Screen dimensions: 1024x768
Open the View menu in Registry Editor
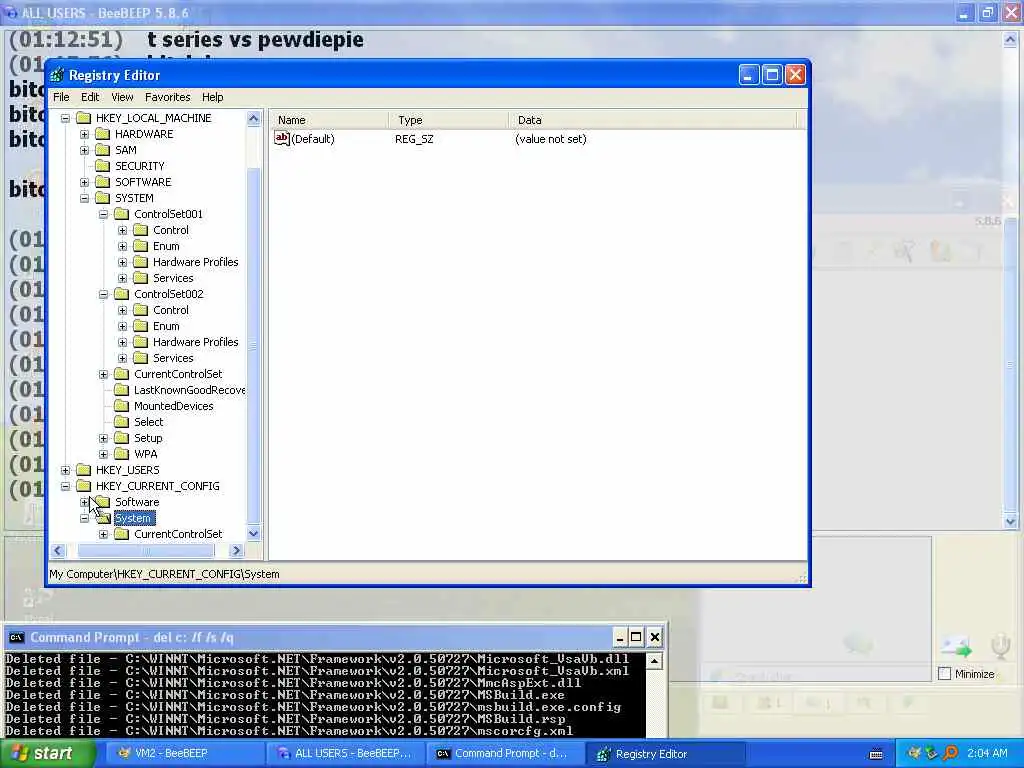122,97
